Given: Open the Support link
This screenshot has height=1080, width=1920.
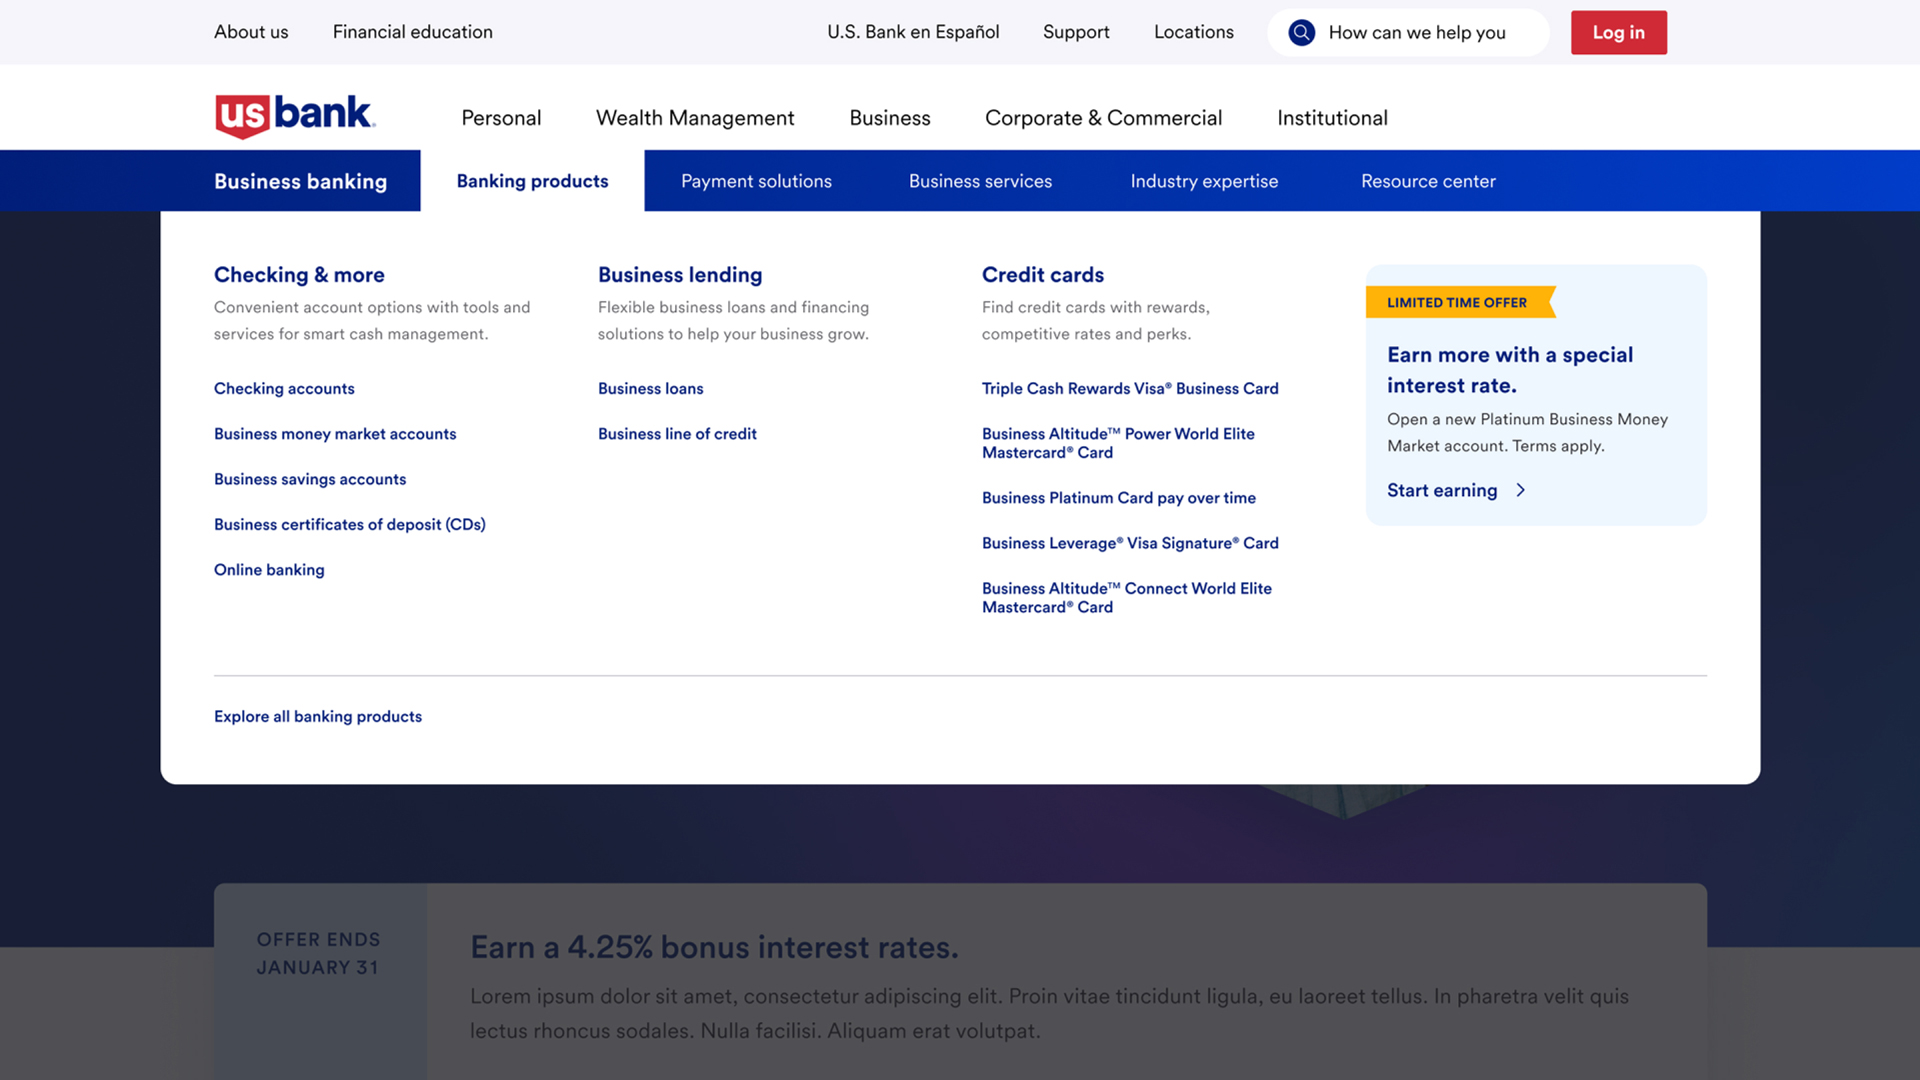Looking at the screenshot, I should coord(1076,32).
